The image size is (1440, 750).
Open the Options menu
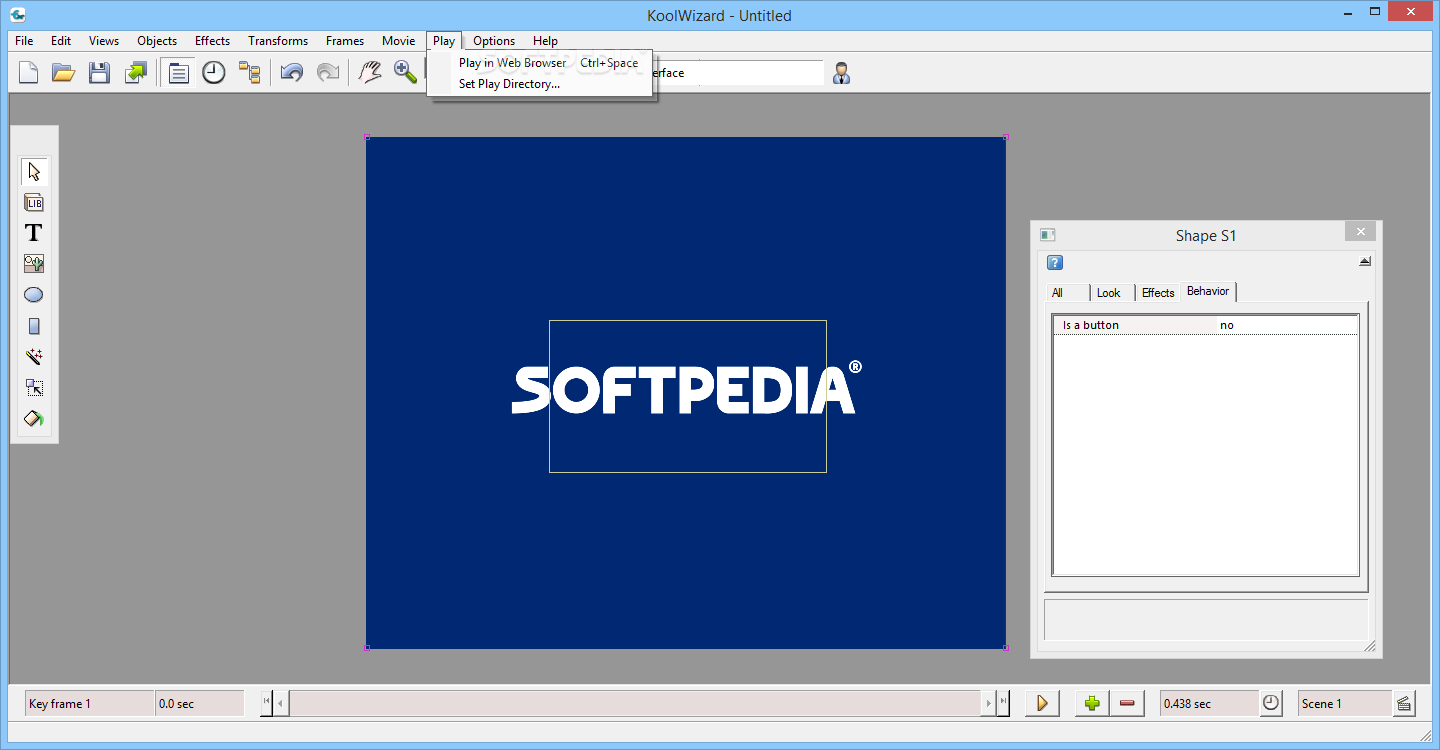point(494,41)
